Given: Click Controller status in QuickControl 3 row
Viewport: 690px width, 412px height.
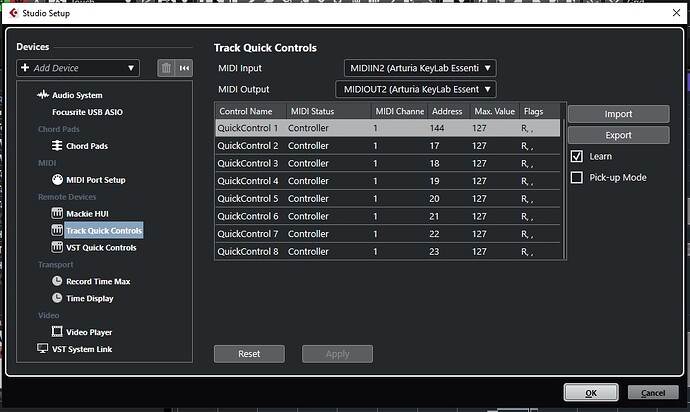Looking at the screenshot, I should [x=308, y=163].
